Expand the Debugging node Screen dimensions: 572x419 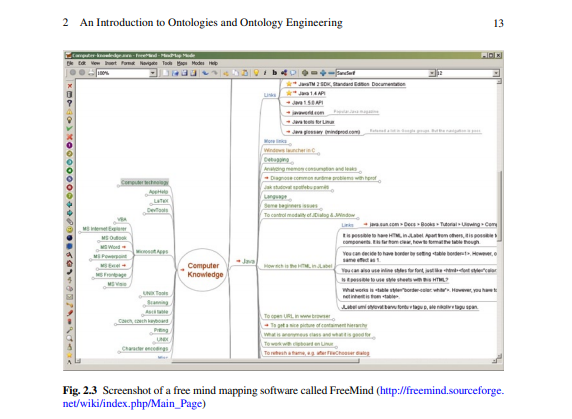[276, 160]
